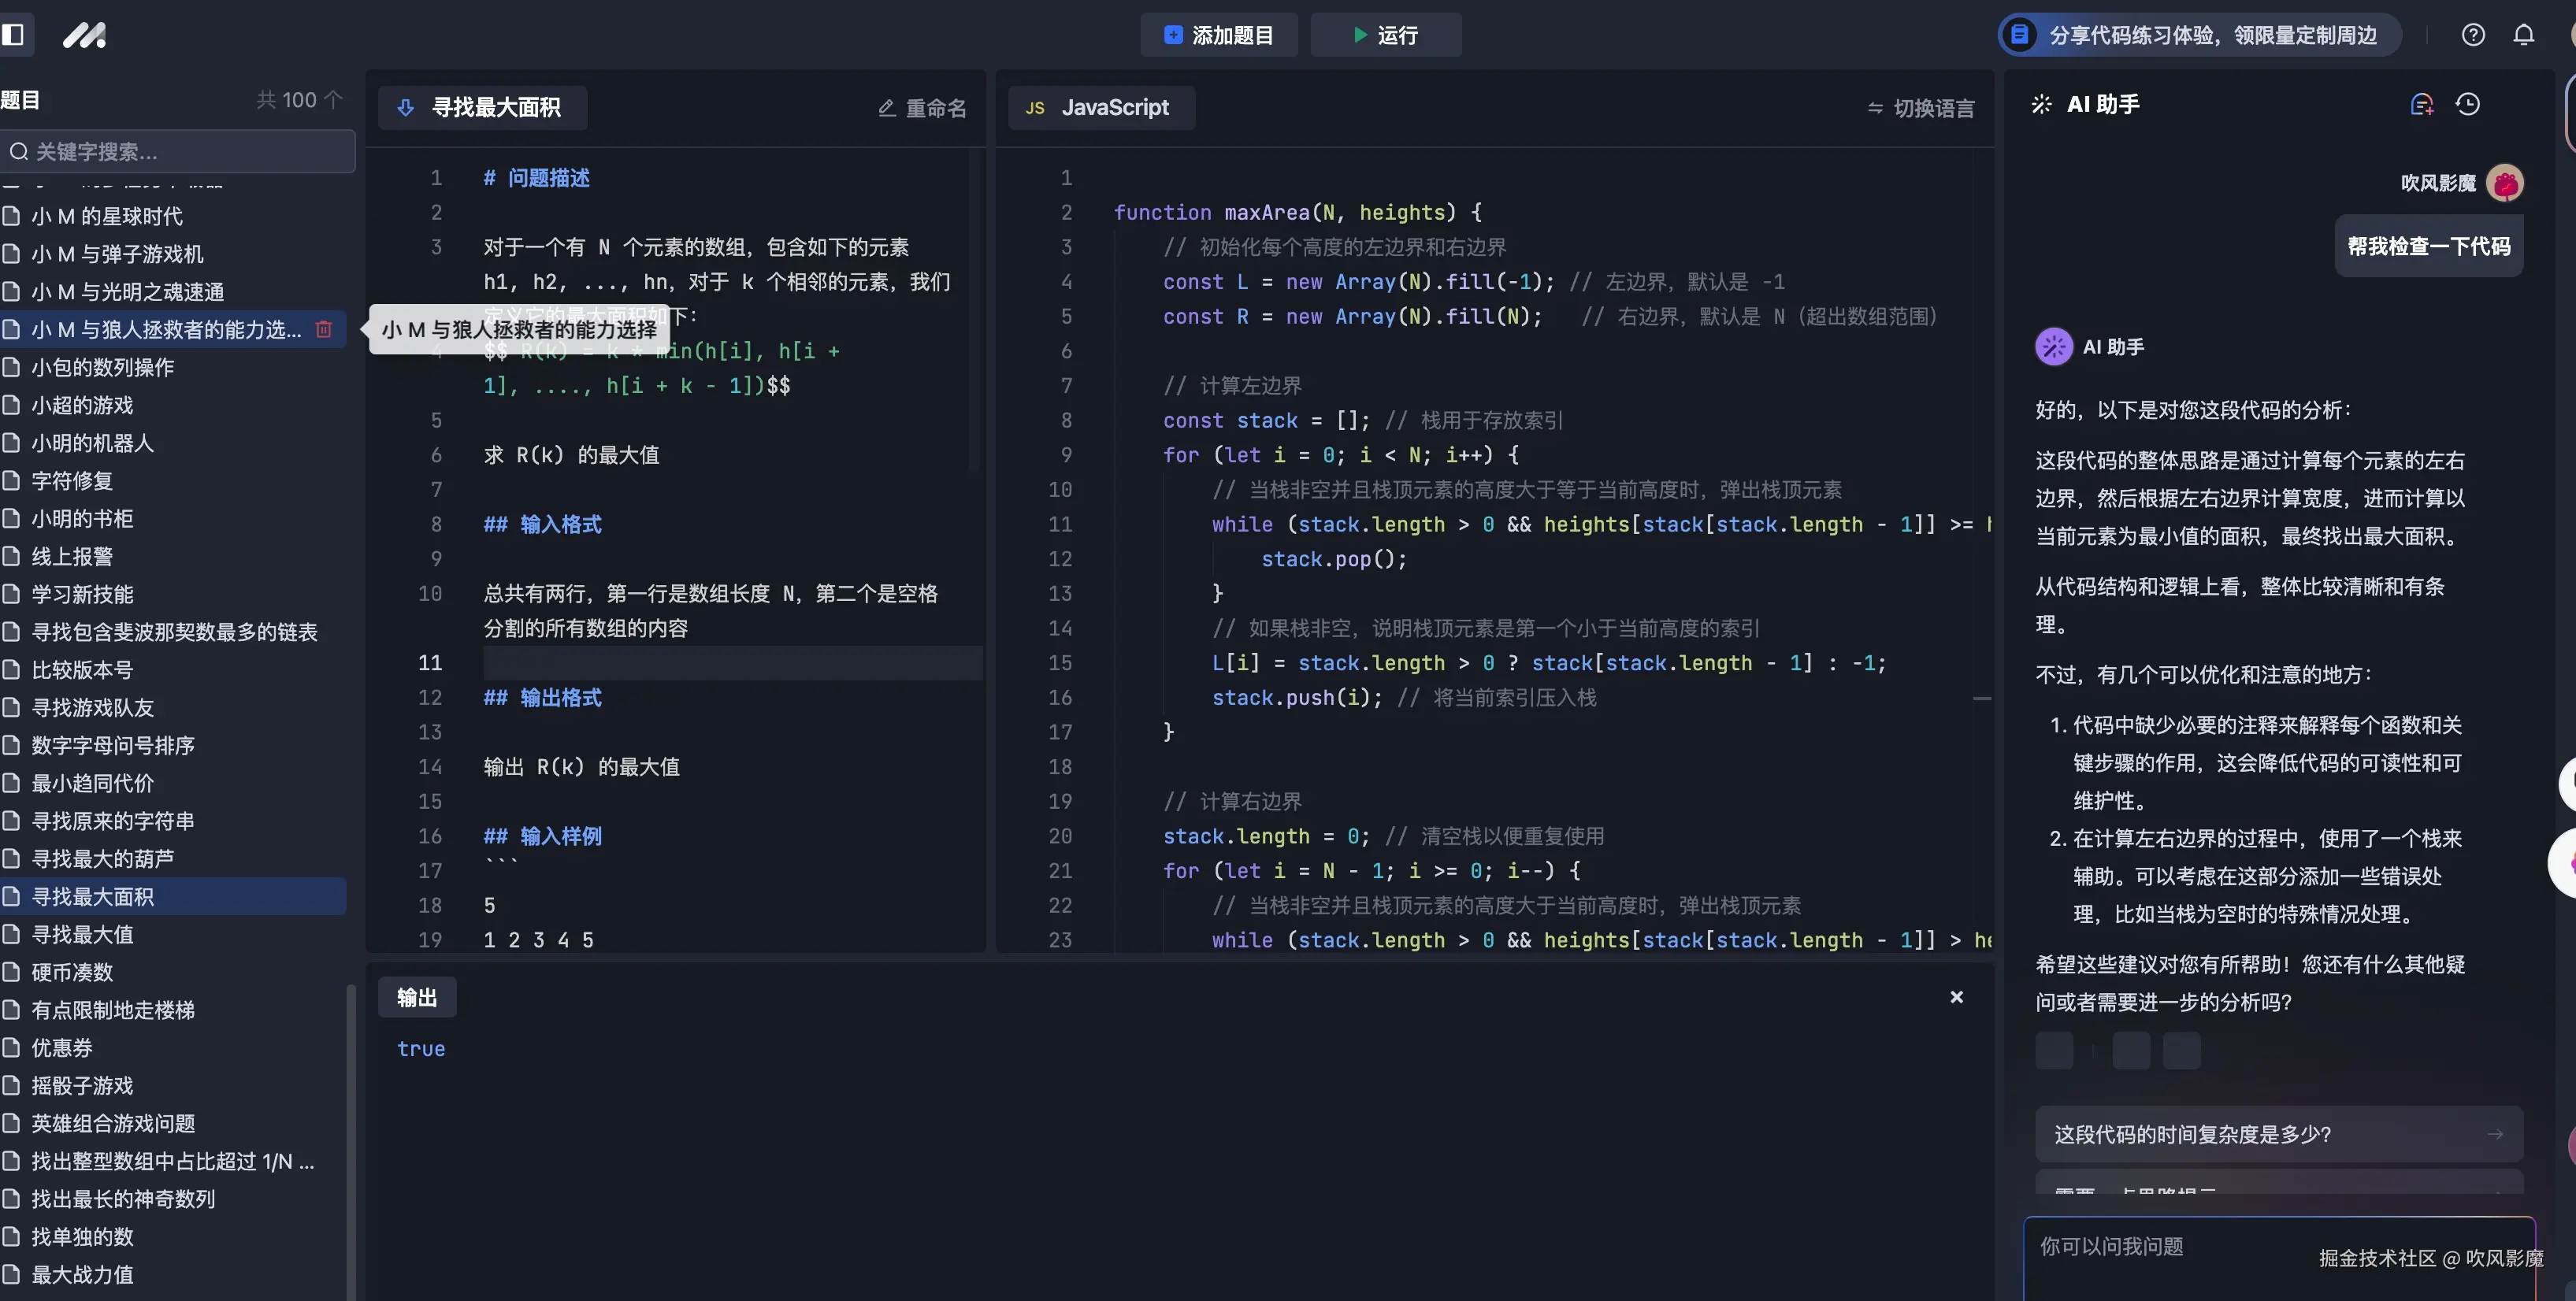Submit question via arrow in suggestion chip

pos(2496,1133)
